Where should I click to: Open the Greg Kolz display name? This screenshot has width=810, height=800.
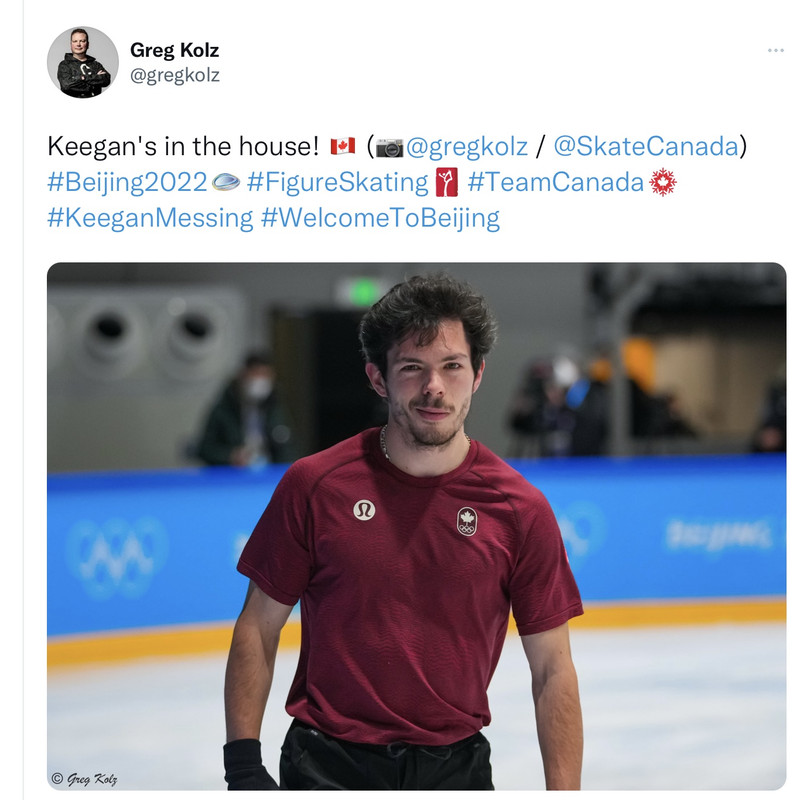175,50
